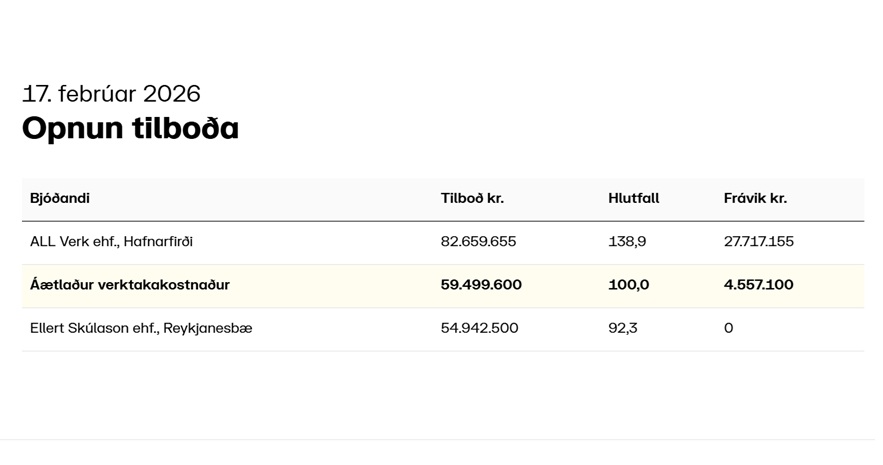This screenshot has height=465, width=883.
Task: Select the bid amount 82.659.655
Action: pos(478,242)
